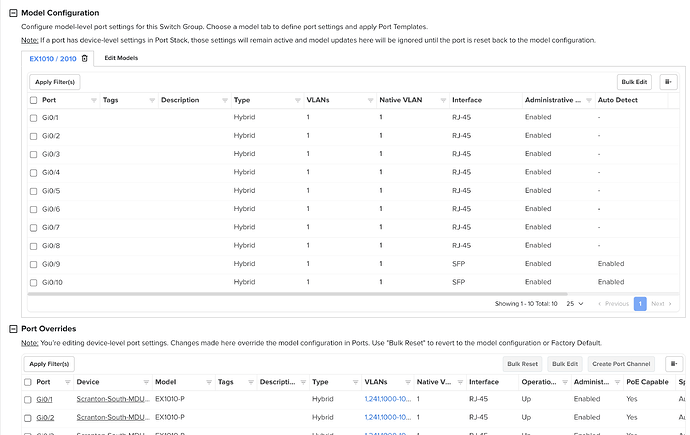Open the Edit Models tab

[121, 58]
